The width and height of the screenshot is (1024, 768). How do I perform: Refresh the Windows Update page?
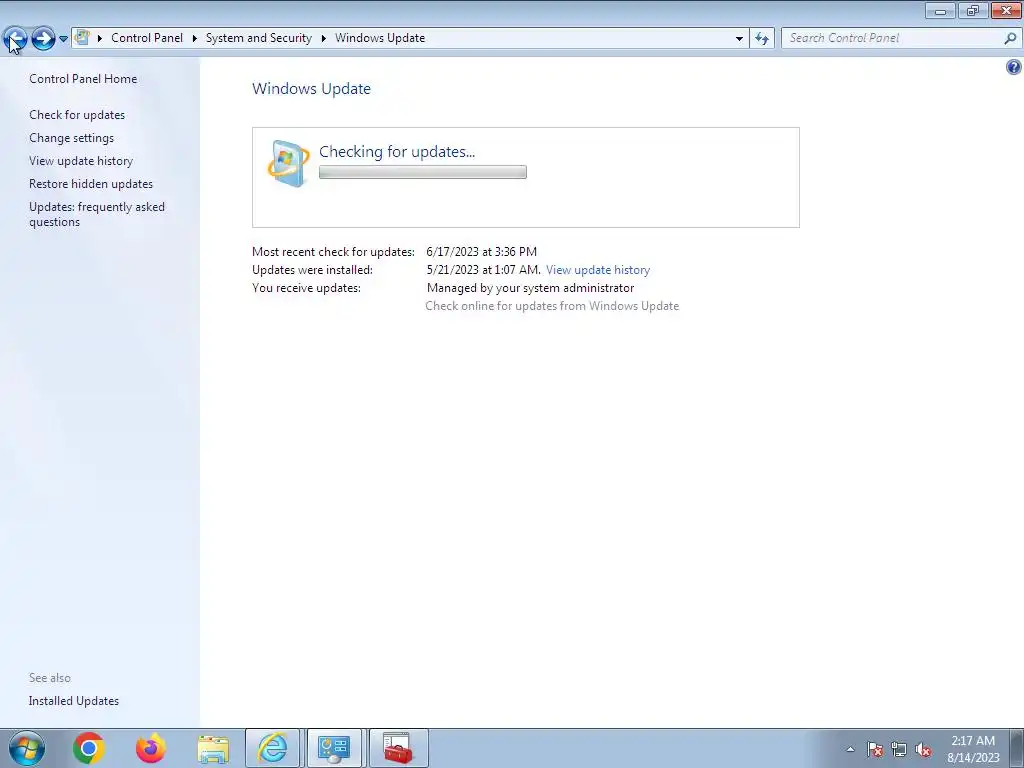click(761, 39)
